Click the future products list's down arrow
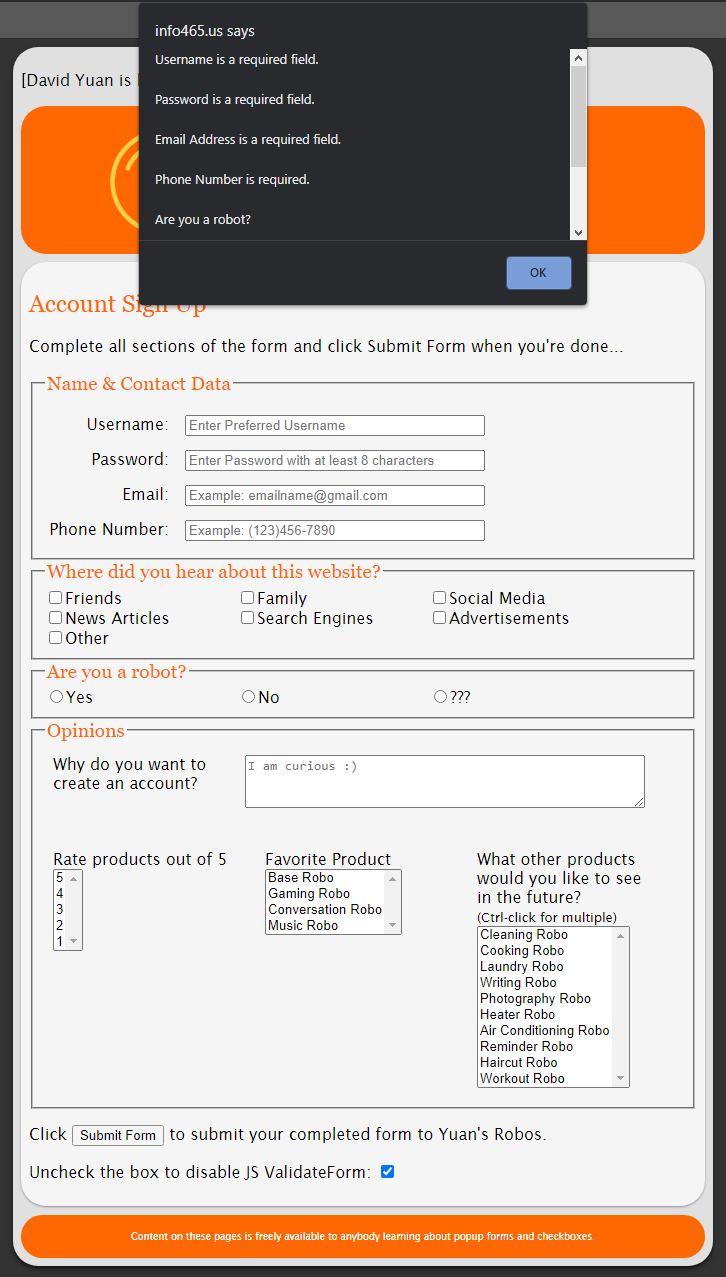This screenshot has height=1277, width=726. pos(622,1079)
